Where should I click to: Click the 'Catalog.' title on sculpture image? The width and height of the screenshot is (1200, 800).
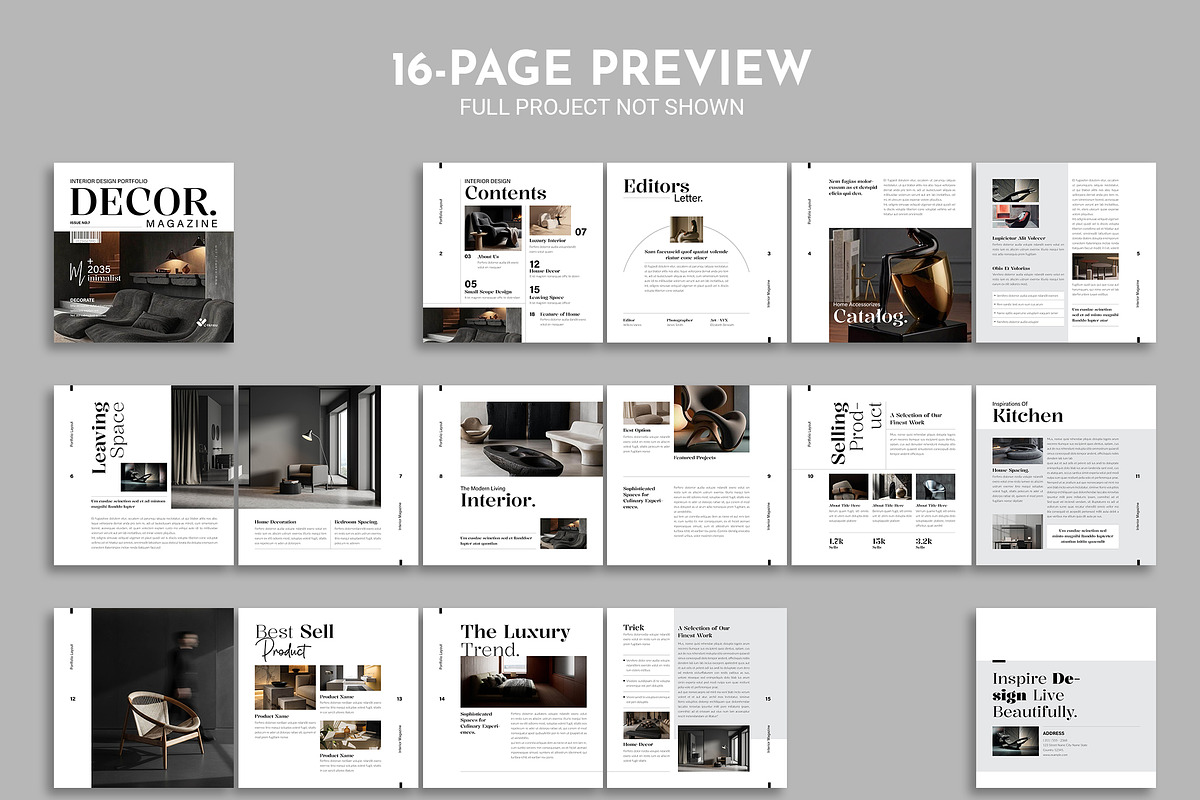[x=871, y=318]
